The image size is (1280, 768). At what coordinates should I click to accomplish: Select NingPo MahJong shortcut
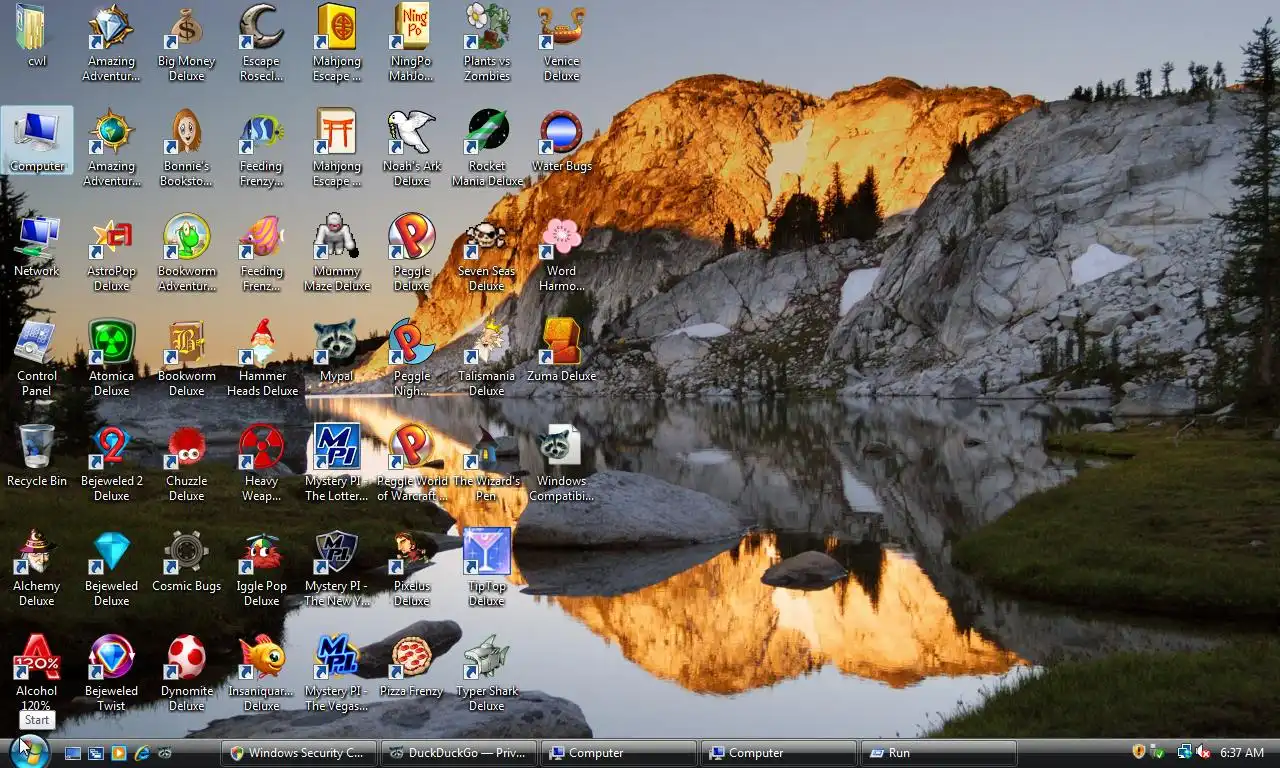point(412,43)
